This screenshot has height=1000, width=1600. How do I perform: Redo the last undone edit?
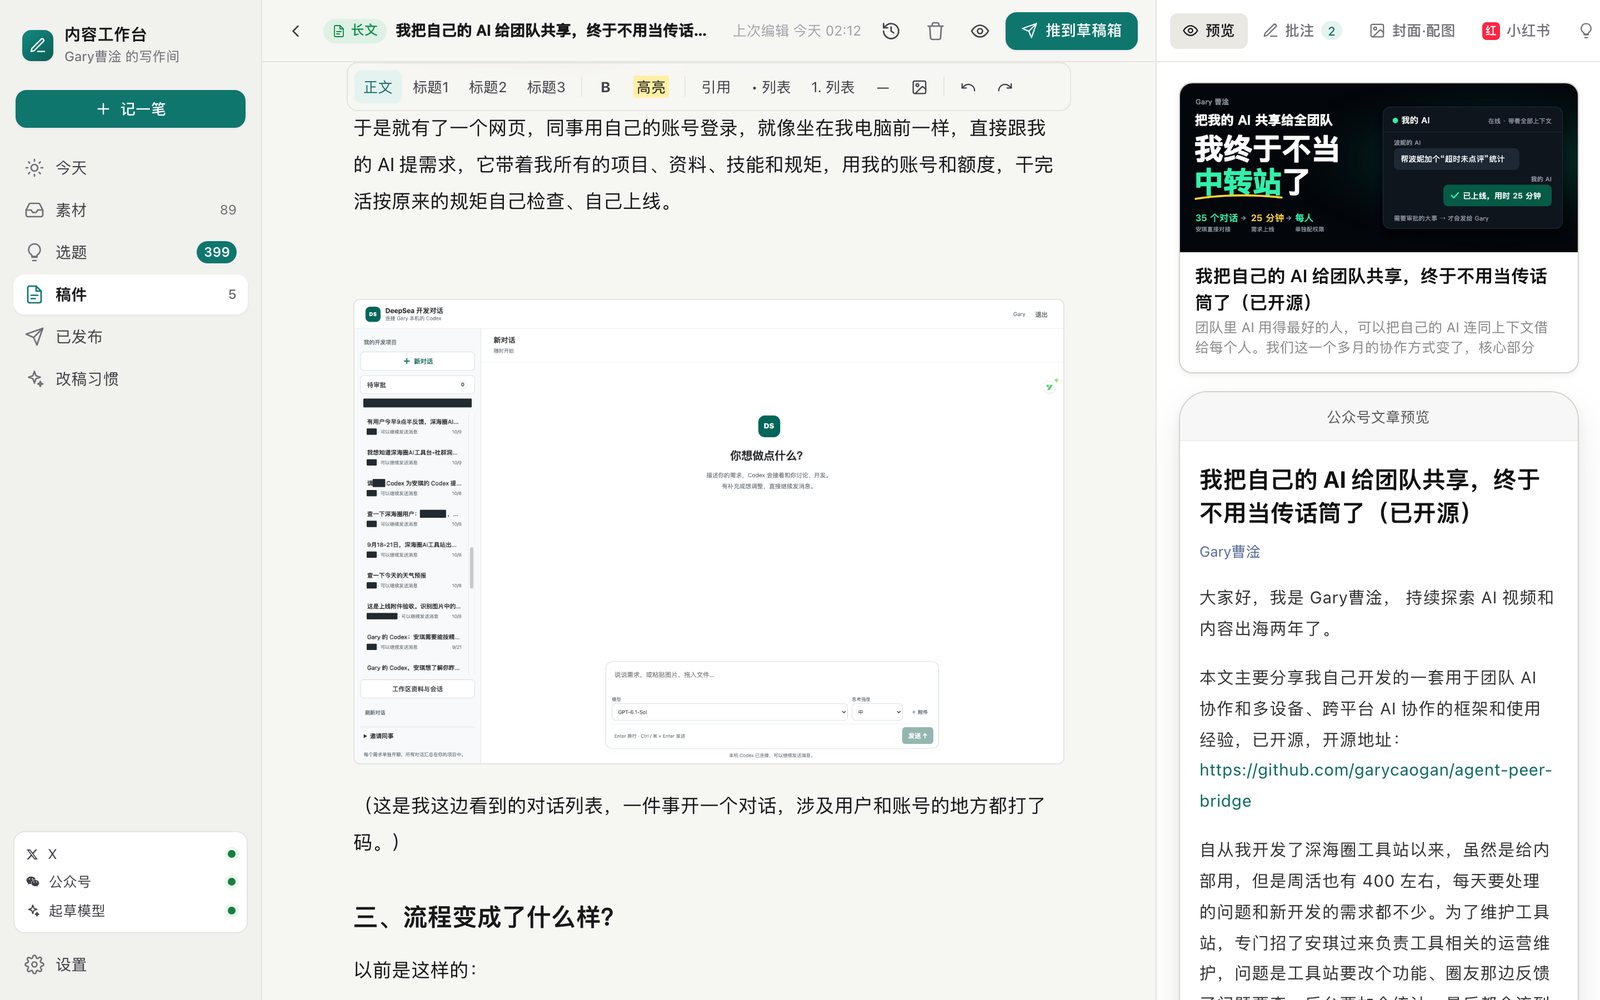[1005, 87]
